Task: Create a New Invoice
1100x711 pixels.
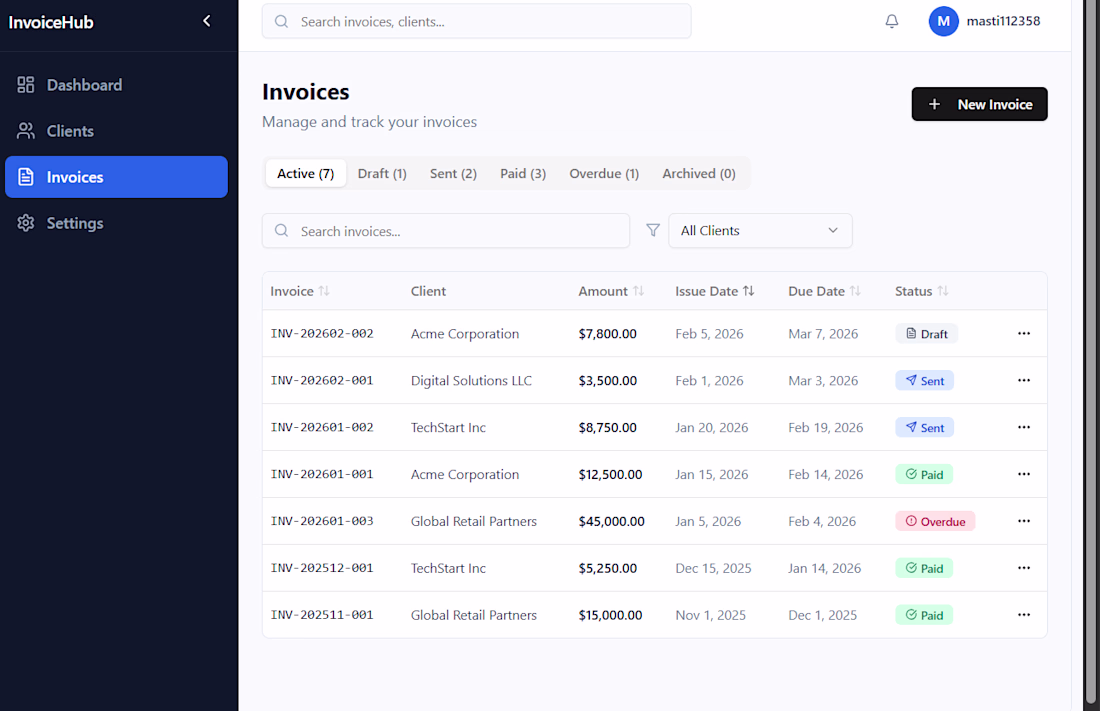Action: click(979, 104)
